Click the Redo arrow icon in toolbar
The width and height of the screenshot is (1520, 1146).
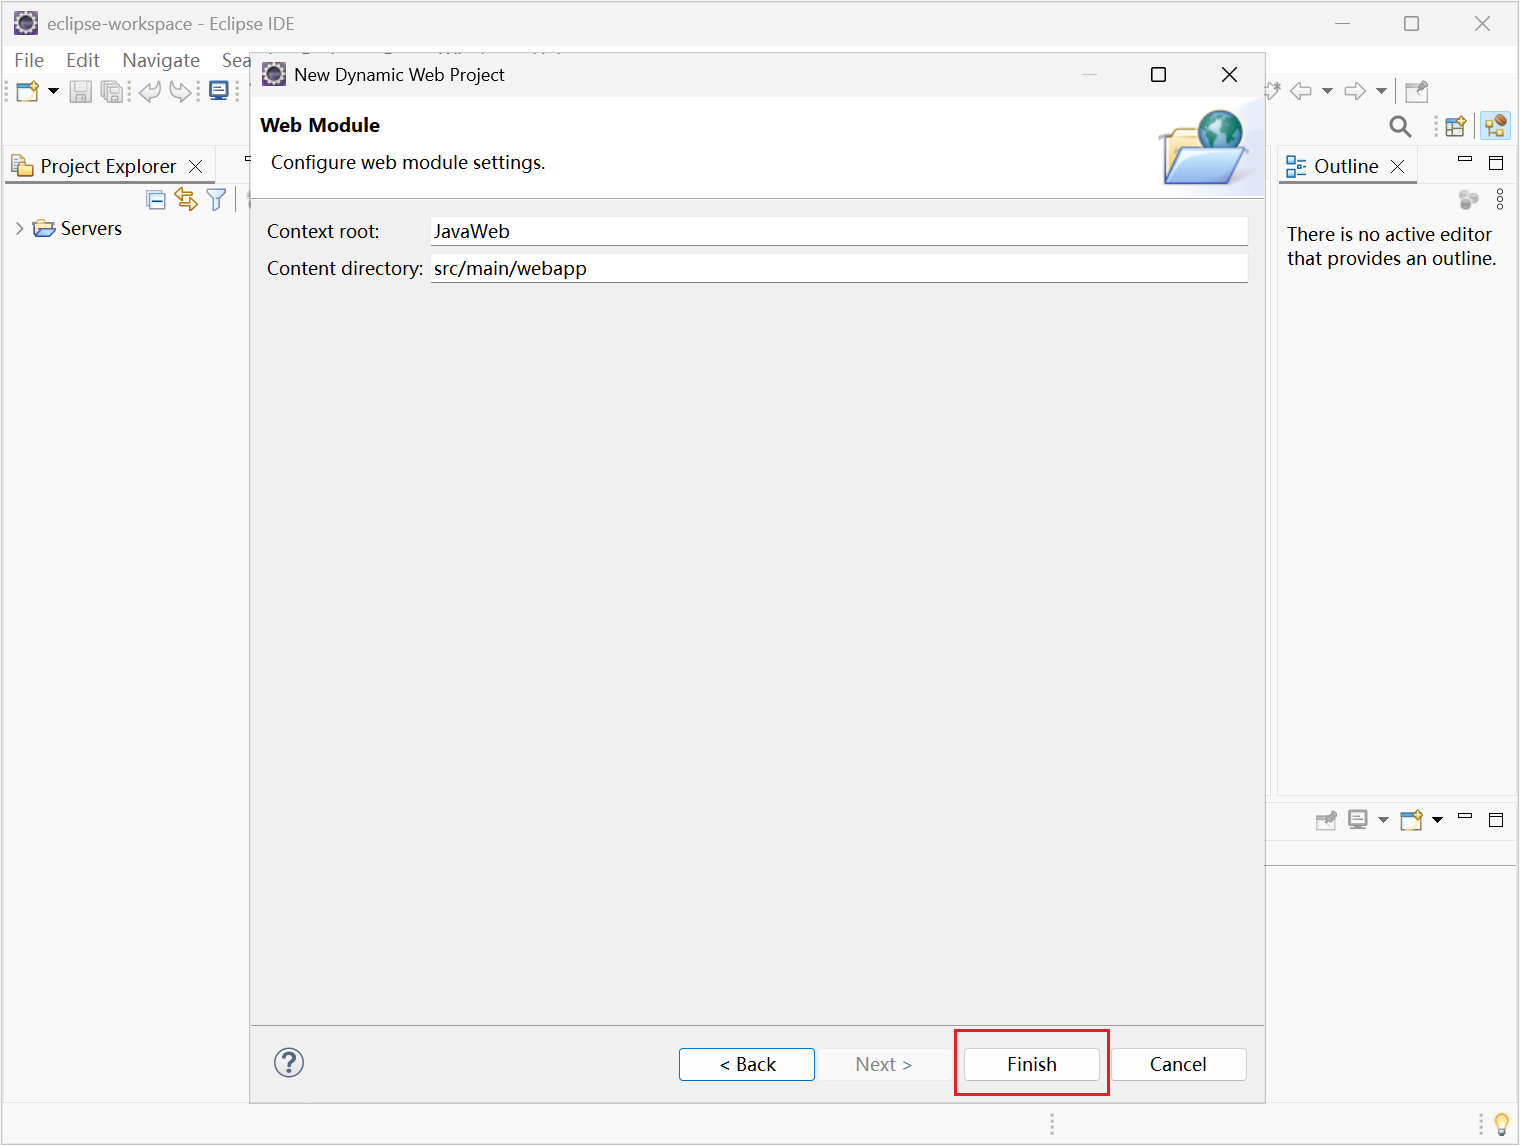pyautogui.click(x=180, y=92)
